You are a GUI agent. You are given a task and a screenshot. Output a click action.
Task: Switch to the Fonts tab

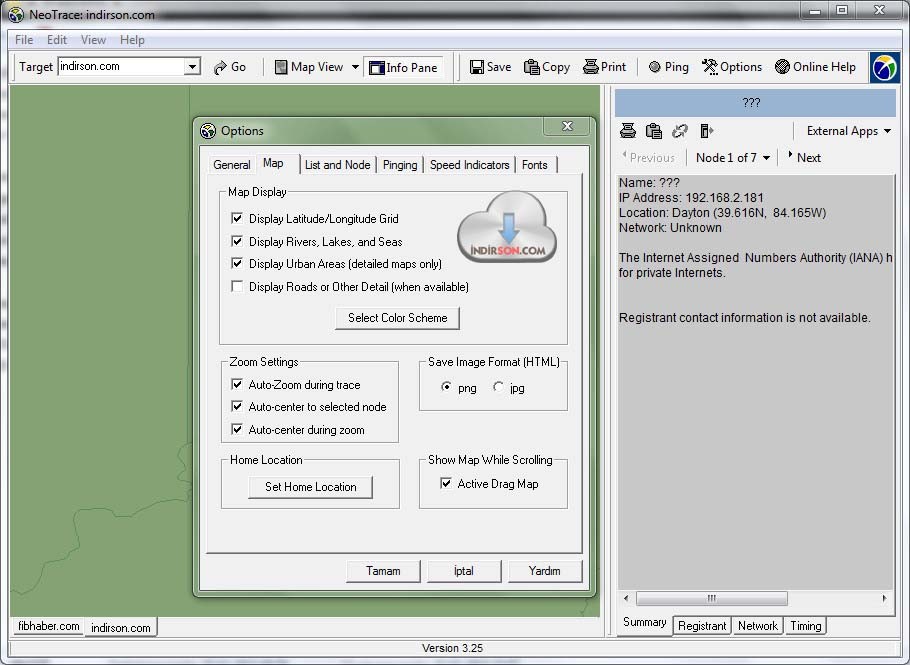pyautogui.click(x=535, y=165)
